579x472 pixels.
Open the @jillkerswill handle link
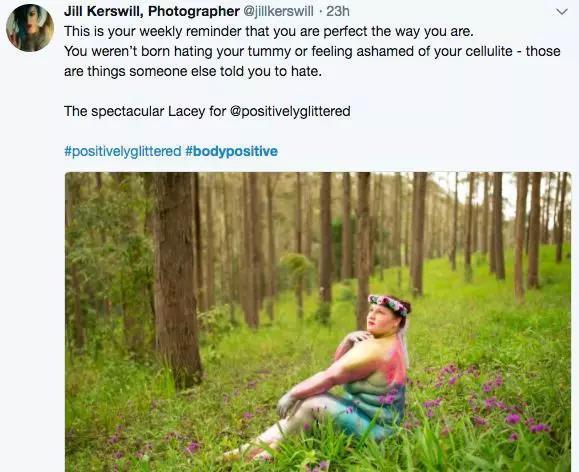(278, 11)
